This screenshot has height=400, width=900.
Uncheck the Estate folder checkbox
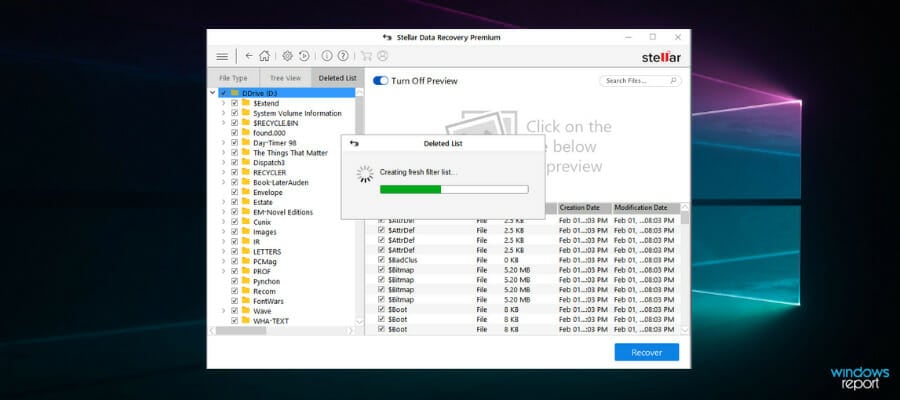pyautogui.click(x=235, y=202)
